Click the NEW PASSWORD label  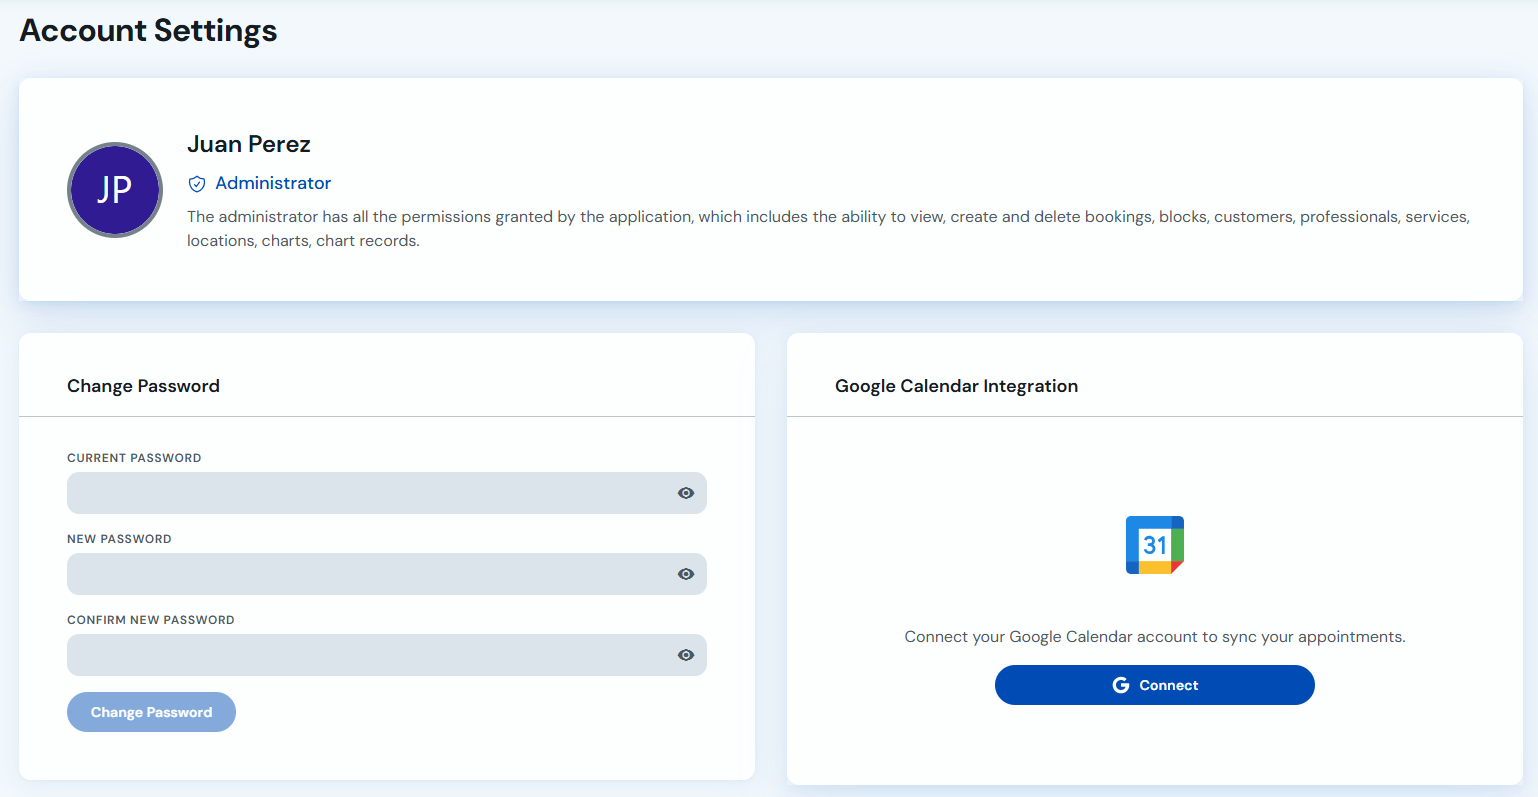click(x=119, y=539)
